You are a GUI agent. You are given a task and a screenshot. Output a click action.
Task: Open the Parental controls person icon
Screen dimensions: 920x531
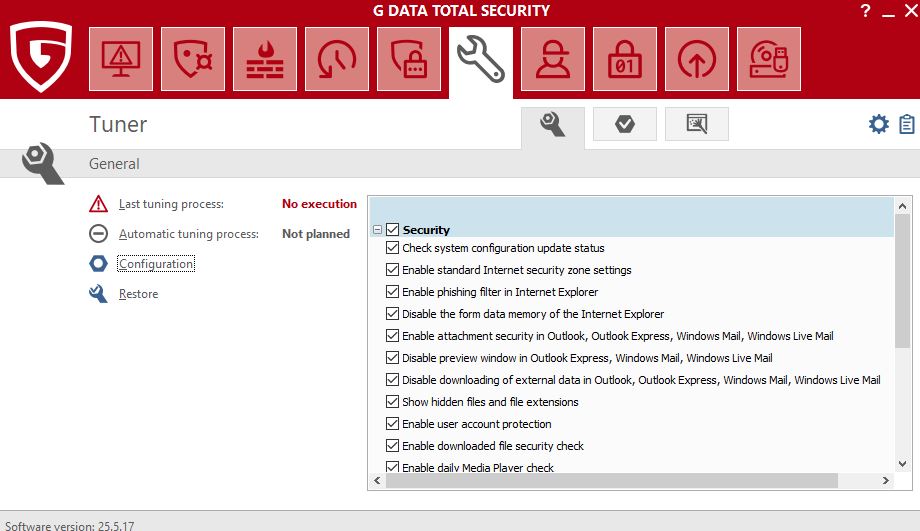[553, 59]
